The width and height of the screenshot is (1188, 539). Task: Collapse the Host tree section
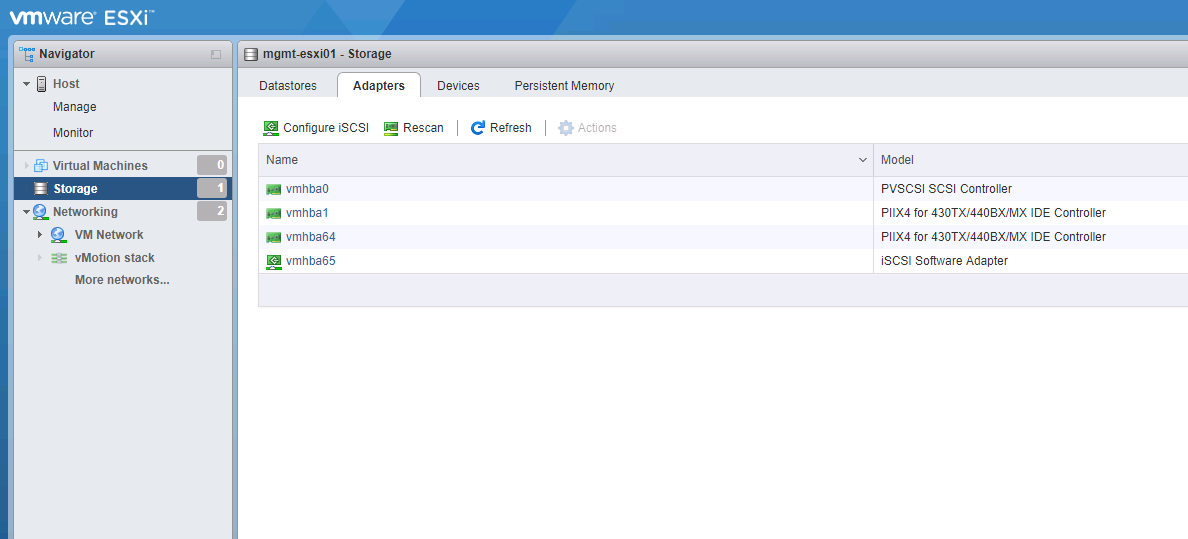point(26,84)
